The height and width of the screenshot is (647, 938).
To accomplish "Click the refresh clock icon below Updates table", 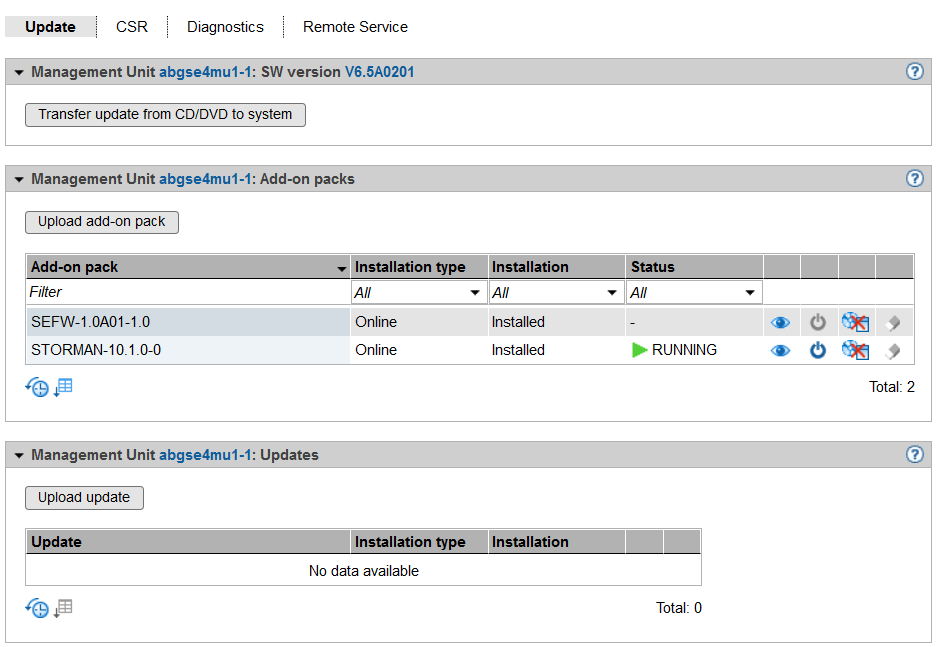I will 37,608.
